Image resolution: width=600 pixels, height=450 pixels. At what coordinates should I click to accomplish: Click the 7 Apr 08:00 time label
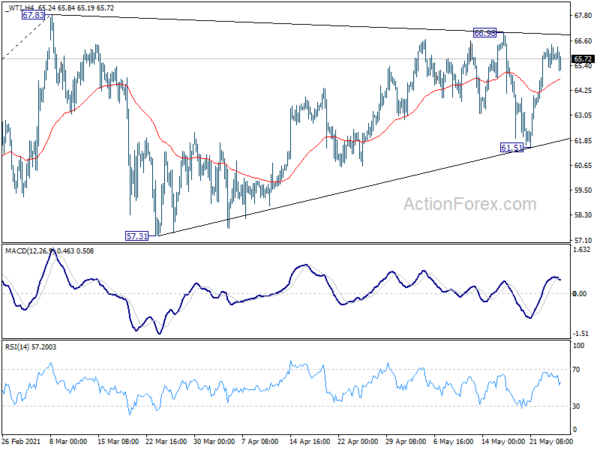point(260,441)
